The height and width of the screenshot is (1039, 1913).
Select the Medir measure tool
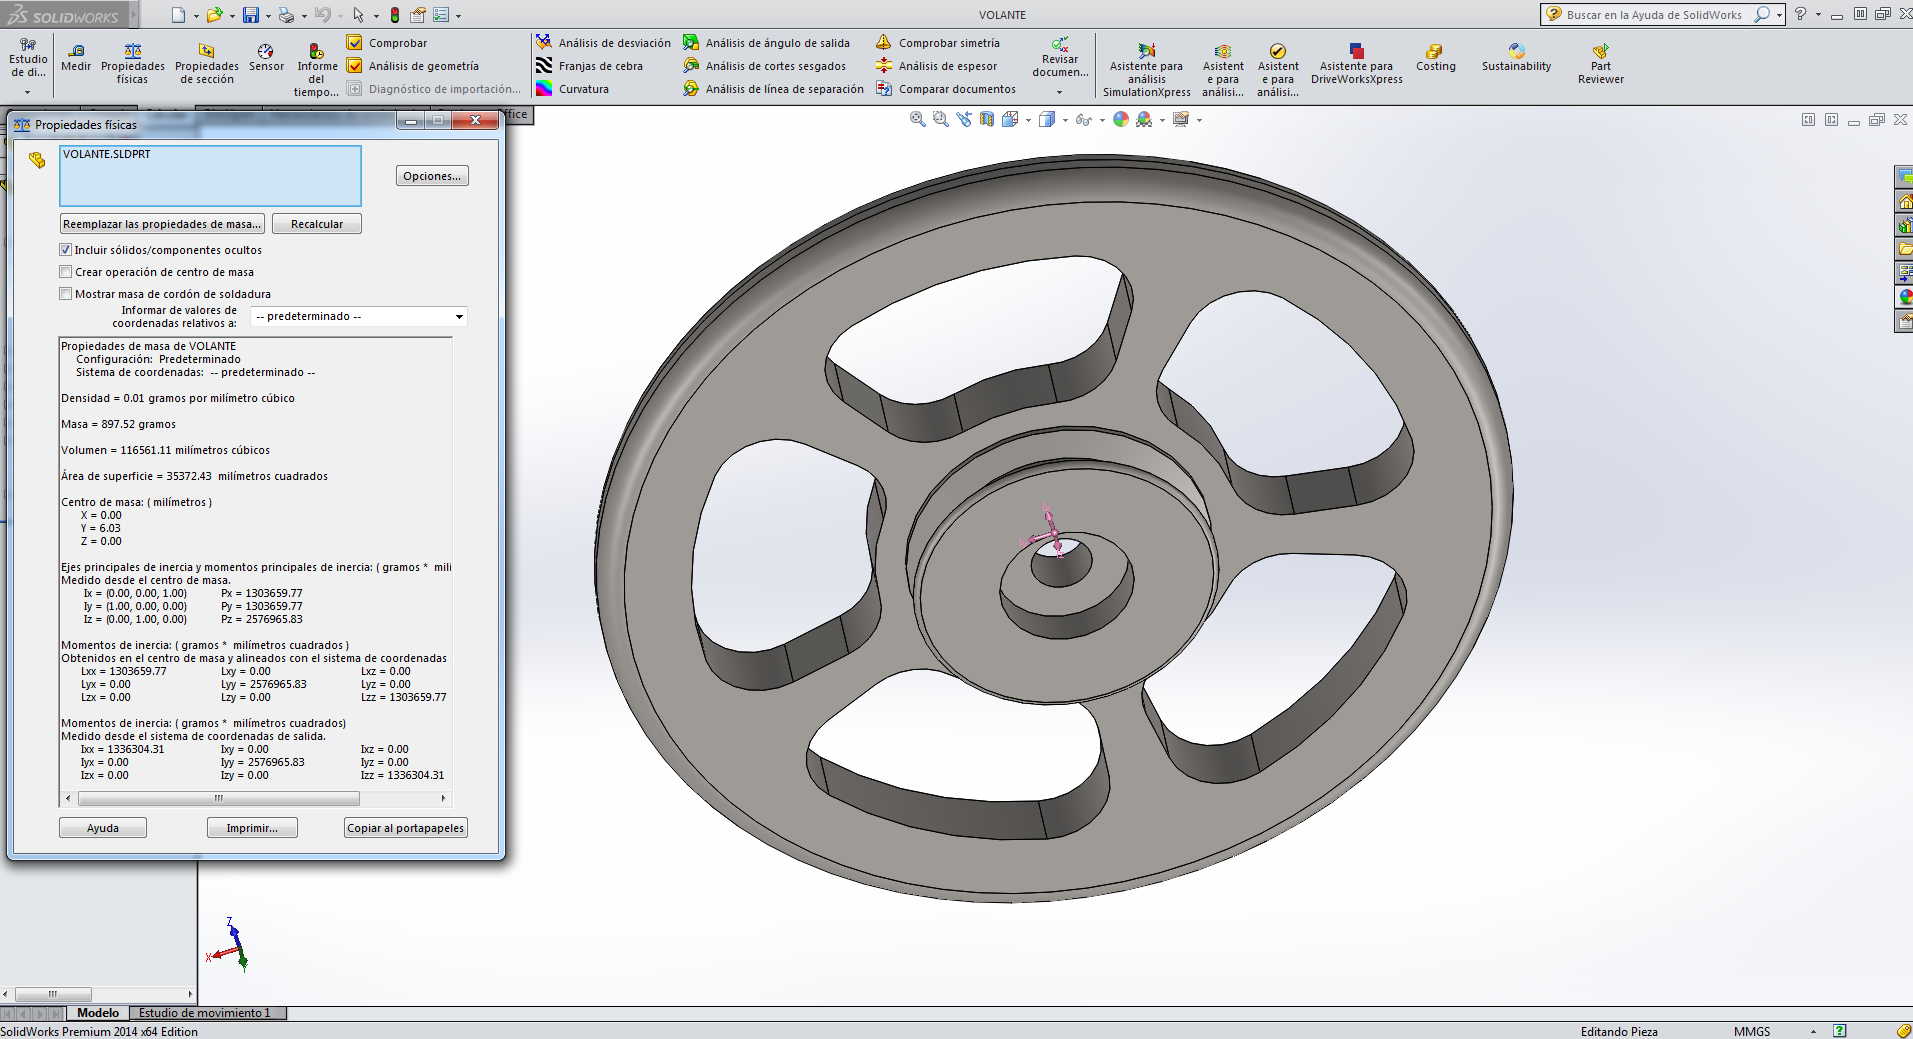click(76, 58)
